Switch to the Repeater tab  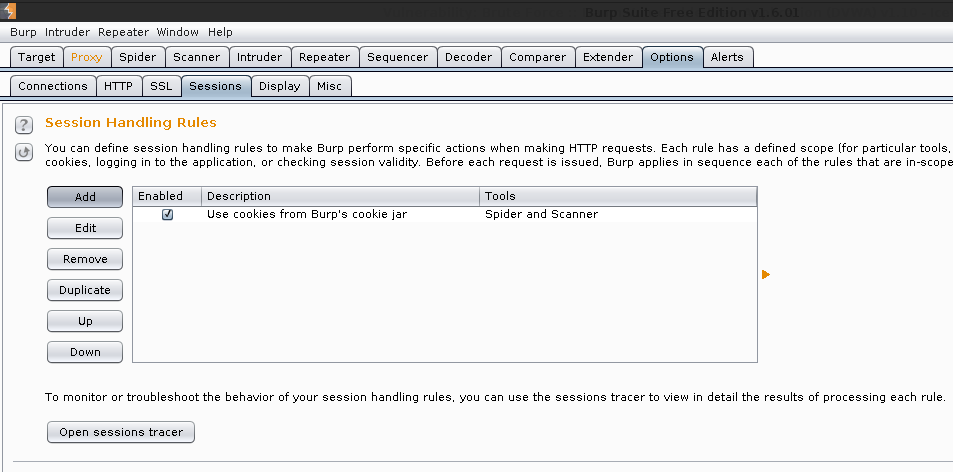click(325, 57)
